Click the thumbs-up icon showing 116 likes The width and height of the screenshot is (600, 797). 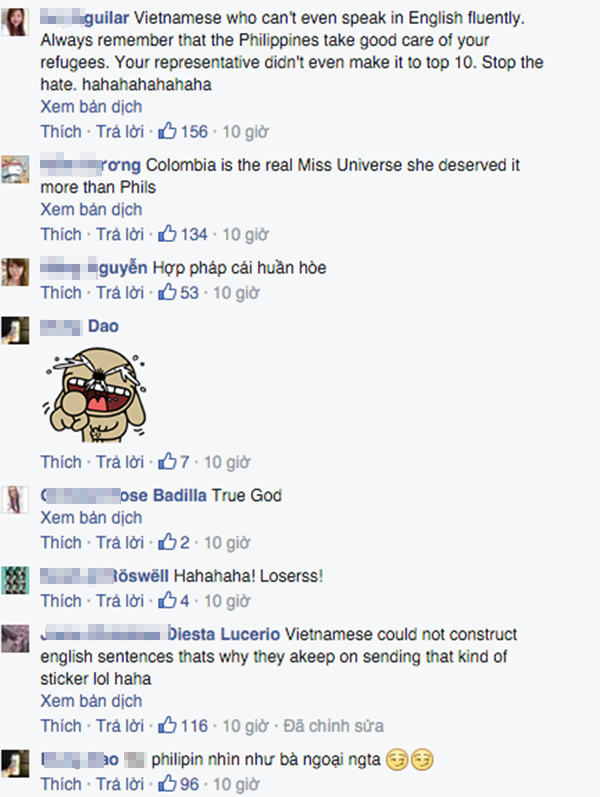coord(167,725)
